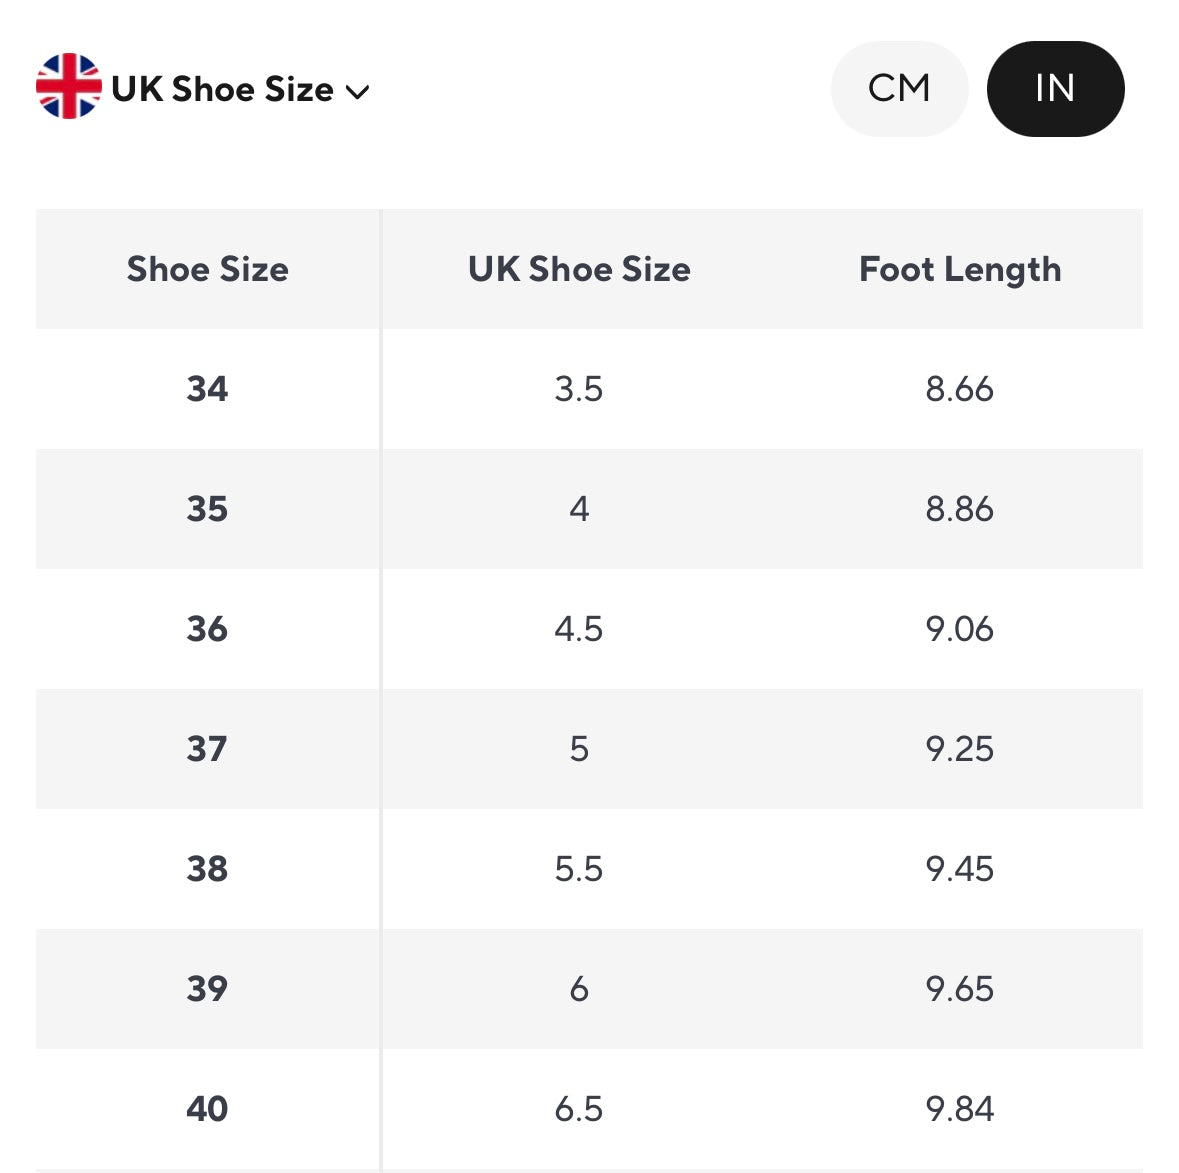Click the Shoe Size column header
The image size is (1179, 1173).
click(x=207, y=269)
